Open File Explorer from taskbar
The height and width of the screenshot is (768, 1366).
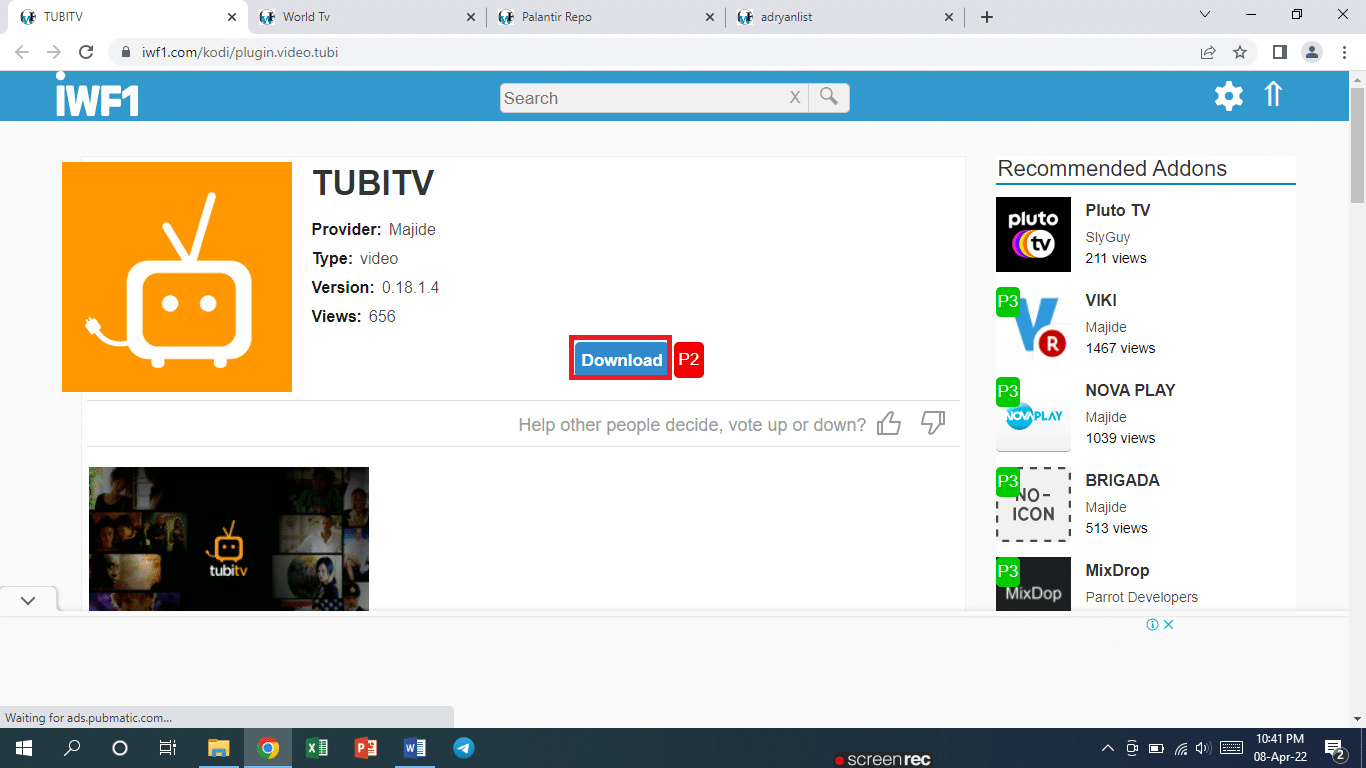pyautogui.click(x=218, y=748)
